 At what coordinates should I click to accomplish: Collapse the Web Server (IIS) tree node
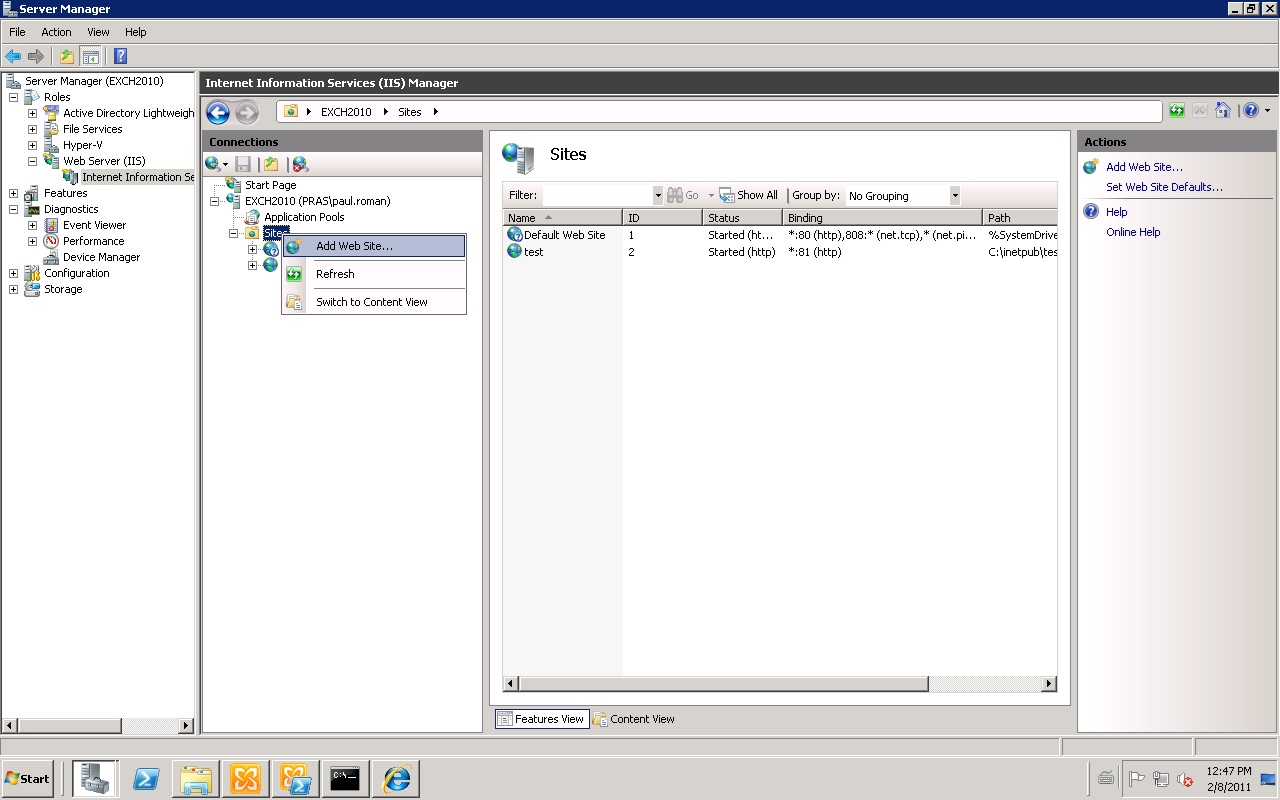(x=31, y=160)
